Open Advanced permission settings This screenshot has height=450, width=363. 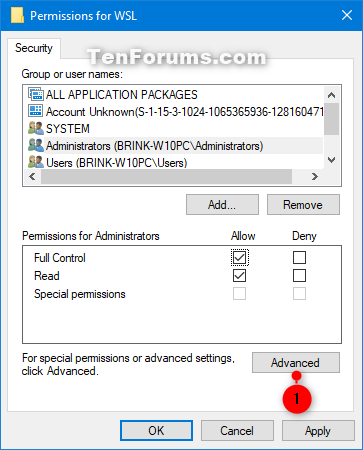[x=296, y=362]
